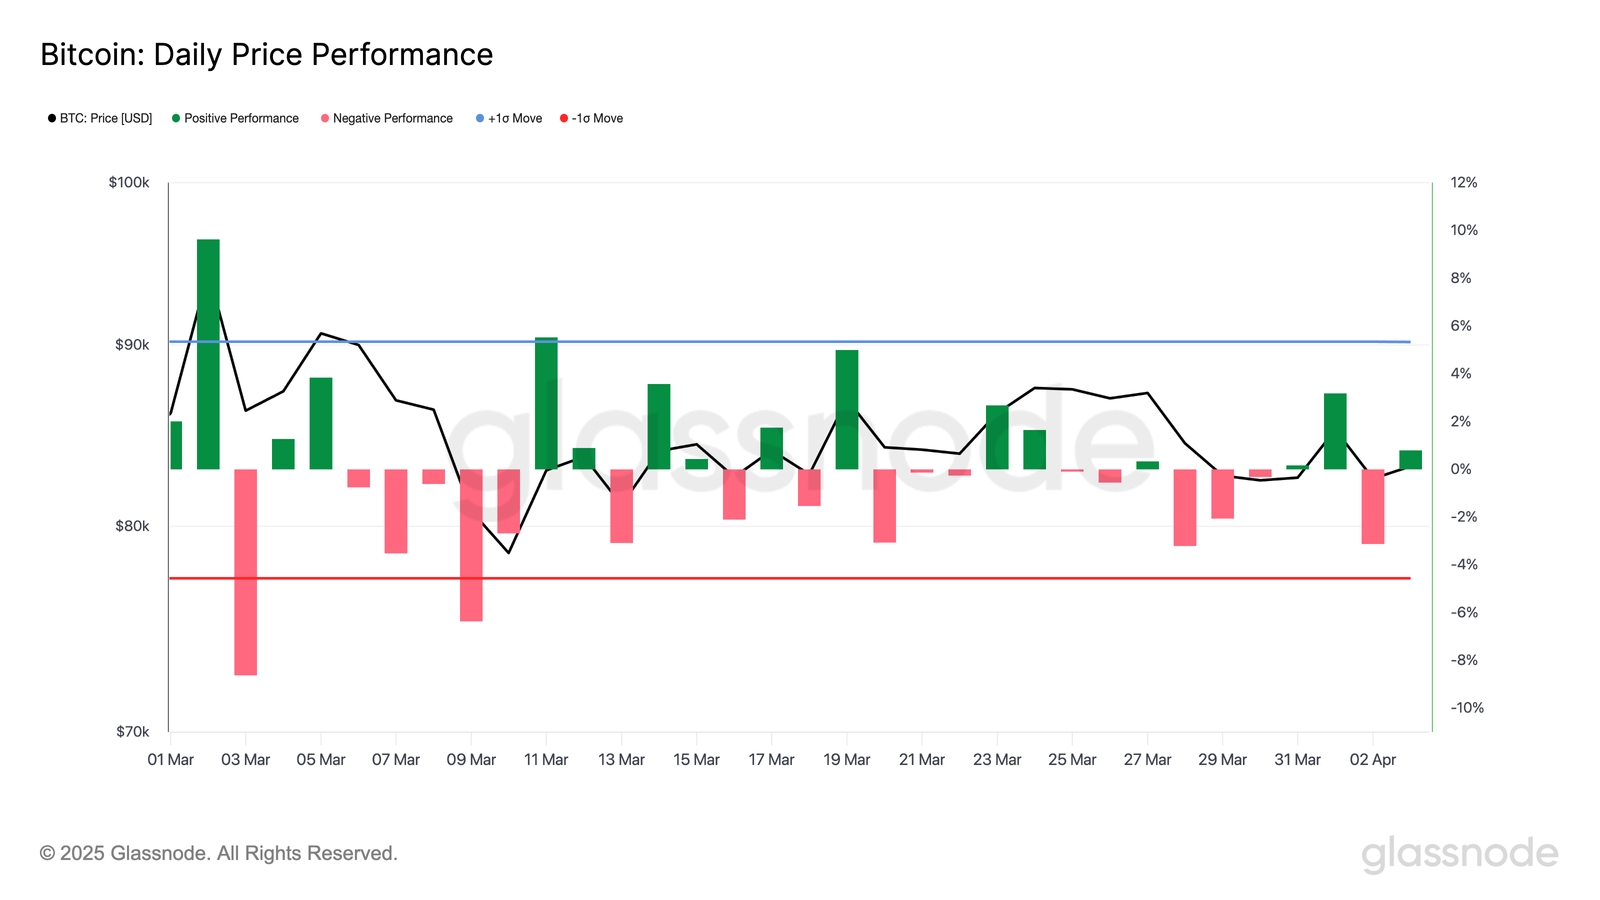Click the 02 Apr x-axis label
Screen dimensions: 1600x900
pyautogui.click(x=1372, y=760)
